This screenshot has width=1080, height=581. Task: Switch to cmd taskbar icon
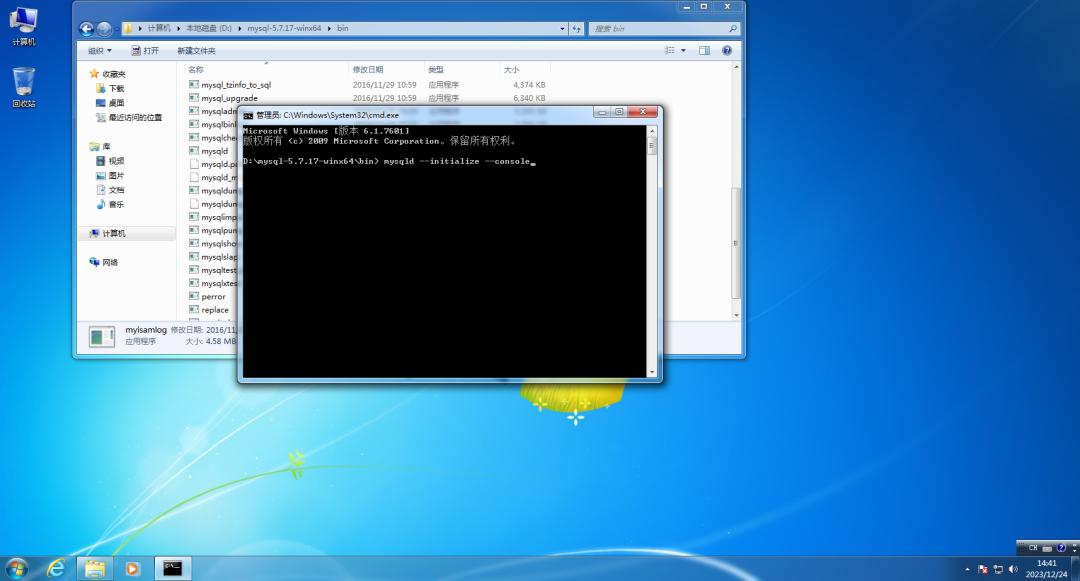tap(172, 569)
